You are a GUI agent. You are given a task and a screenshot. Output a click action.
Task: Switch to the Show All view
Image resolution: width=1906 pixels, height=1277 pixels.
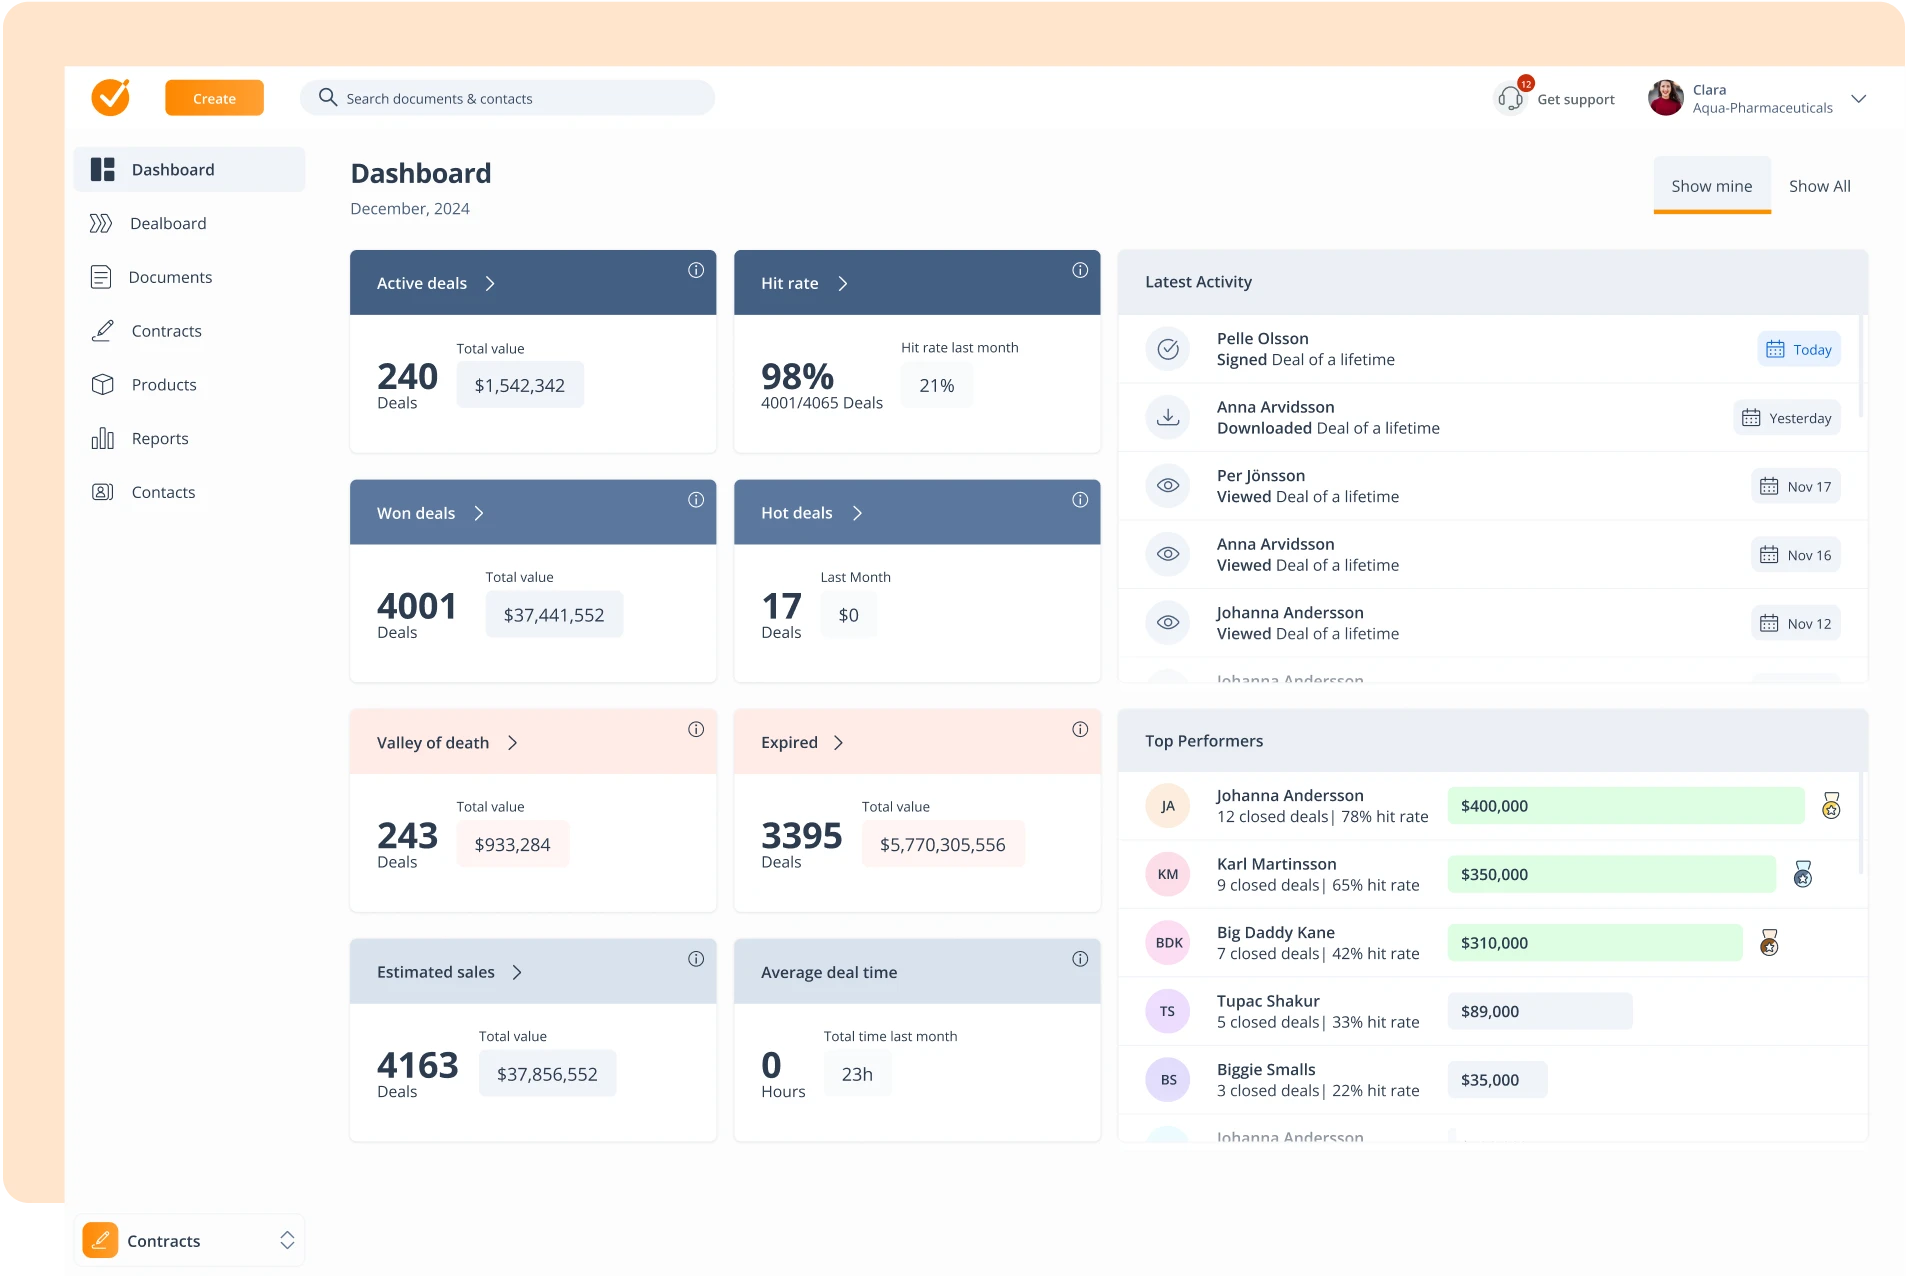click(1819, 186)
